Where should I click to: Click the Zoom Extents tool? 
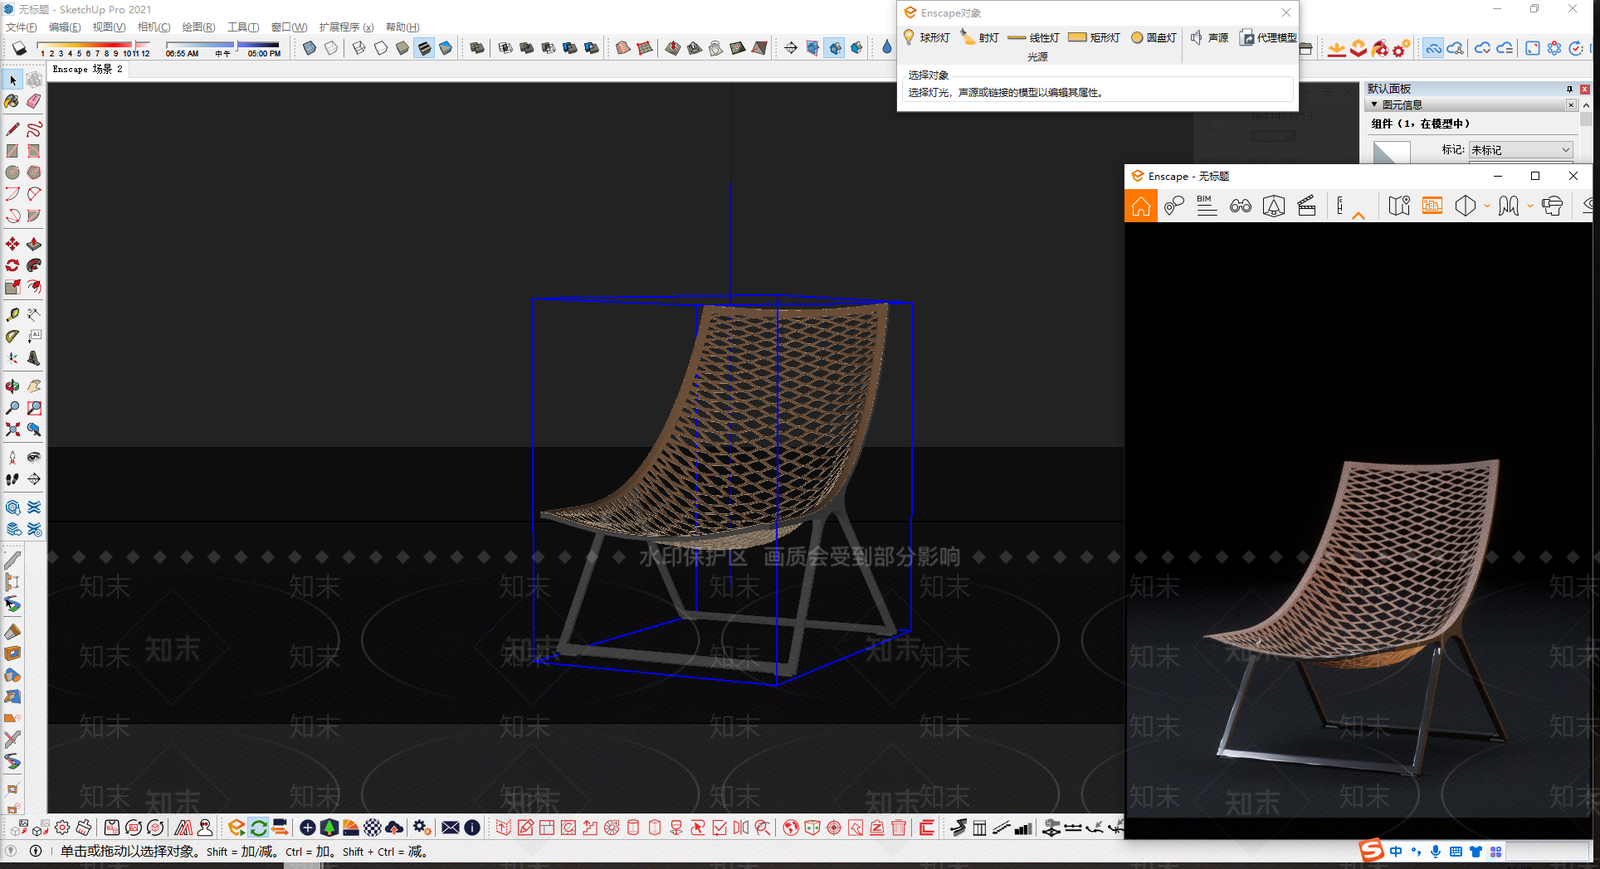(x=12, y=429)
